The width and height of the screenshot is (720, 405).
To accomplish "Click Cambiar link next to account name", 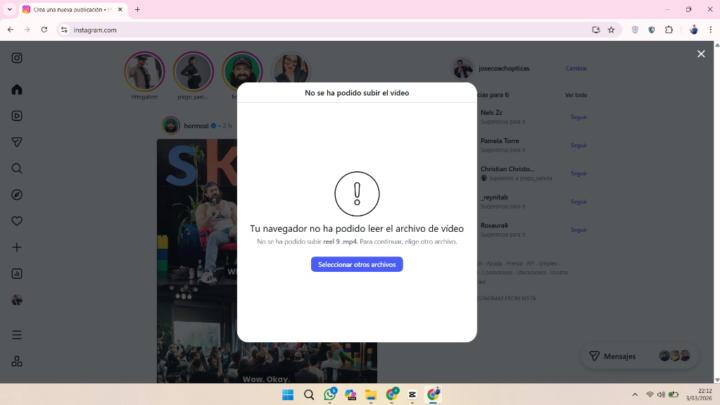I will click(x=576, y=68).
